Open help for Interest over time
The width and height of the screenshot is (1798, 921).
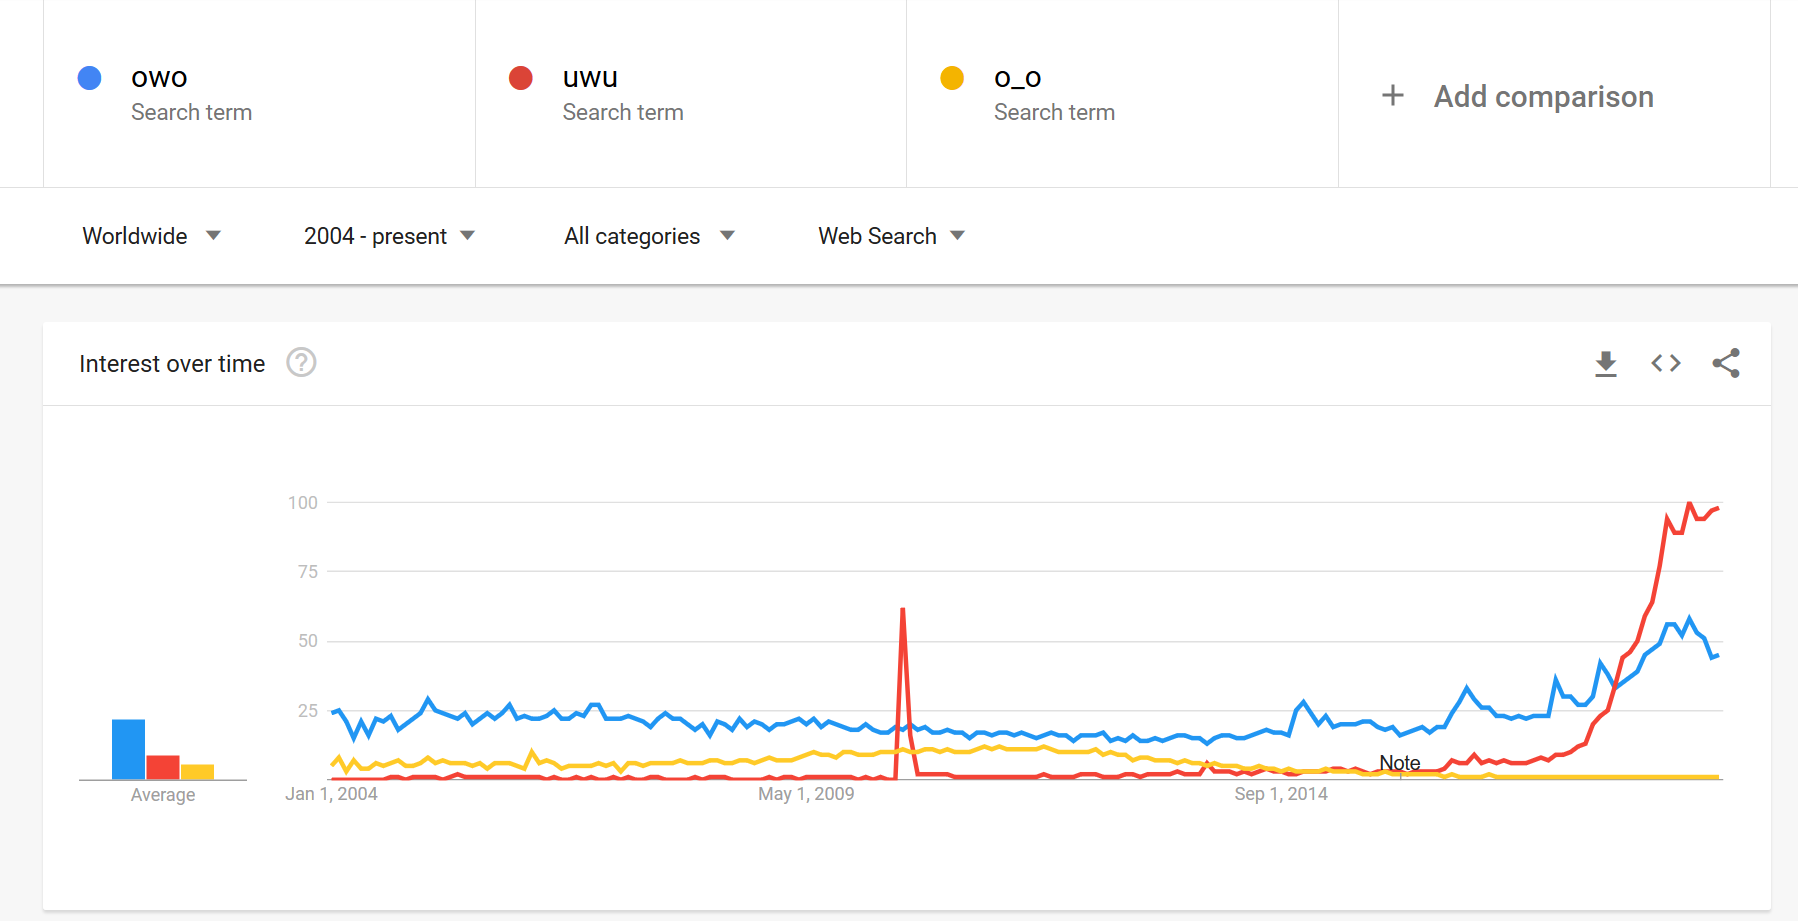(x=302, y=362)
